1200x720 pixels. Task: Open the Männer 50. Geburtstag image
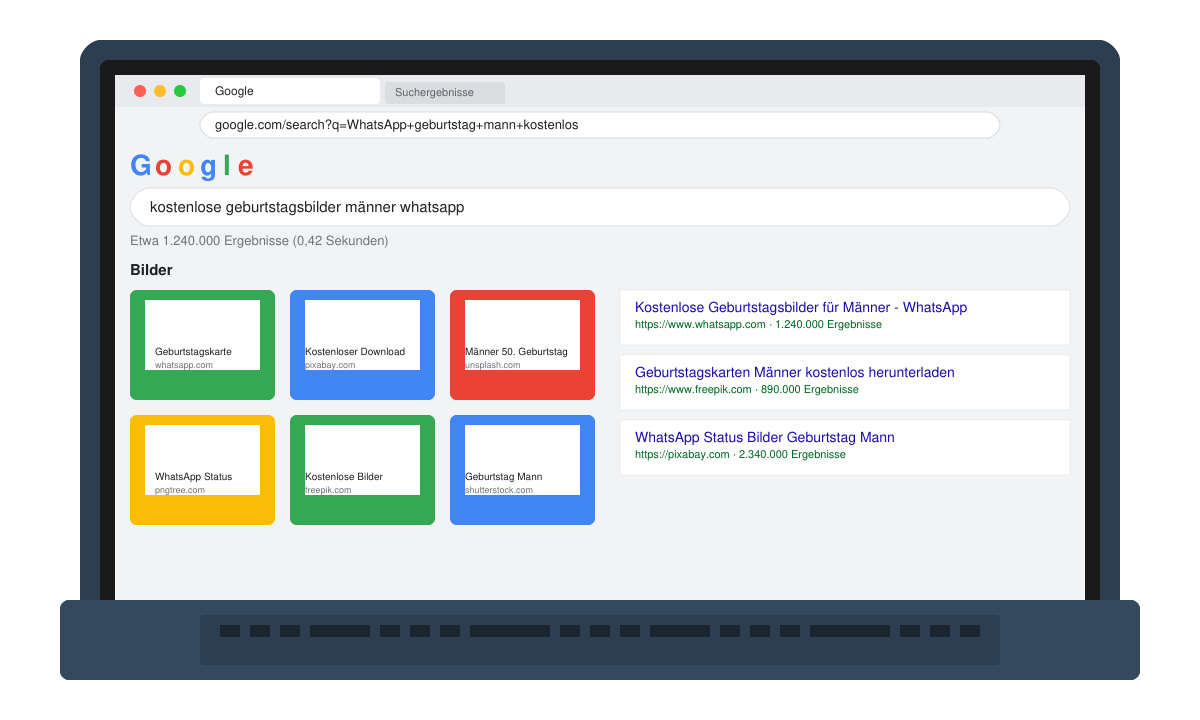click(x=522, y=345)
